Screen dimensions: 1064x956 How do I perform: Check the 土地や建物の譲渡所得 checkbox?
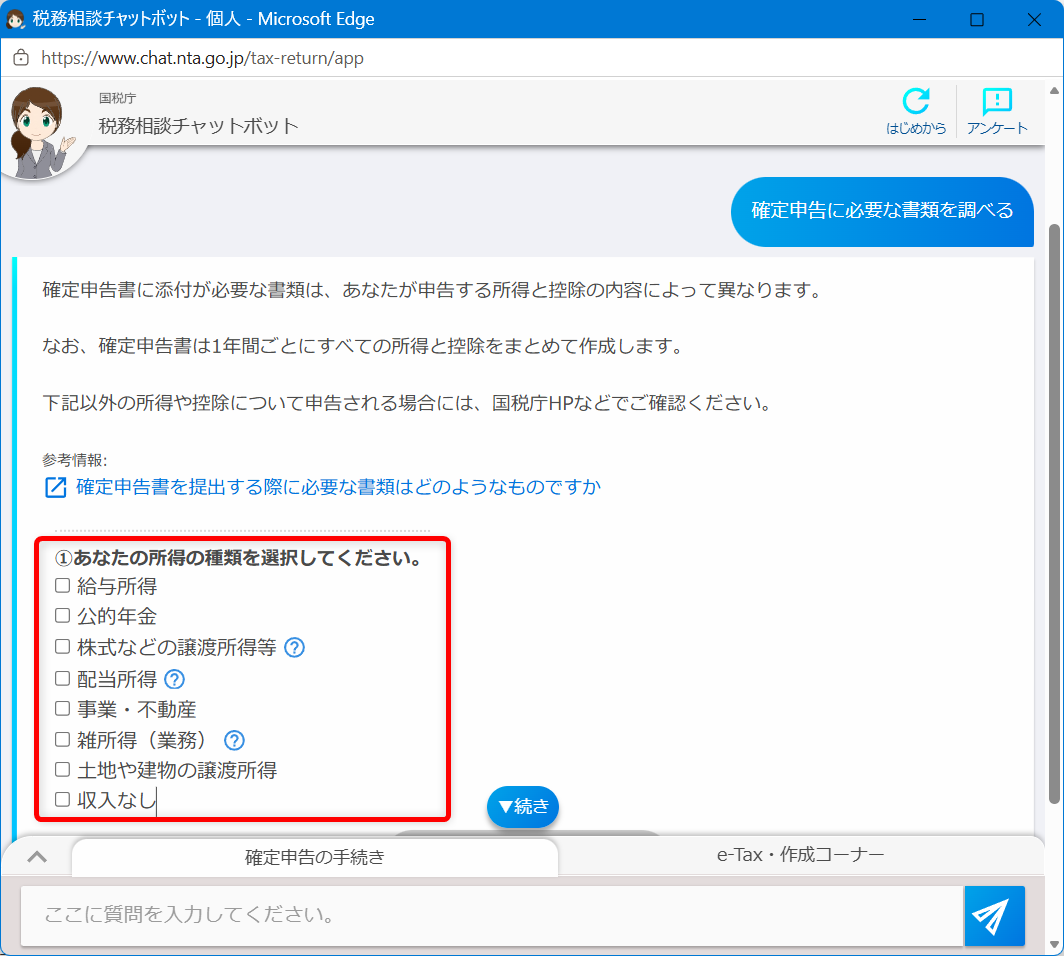[x=62, y=769]
